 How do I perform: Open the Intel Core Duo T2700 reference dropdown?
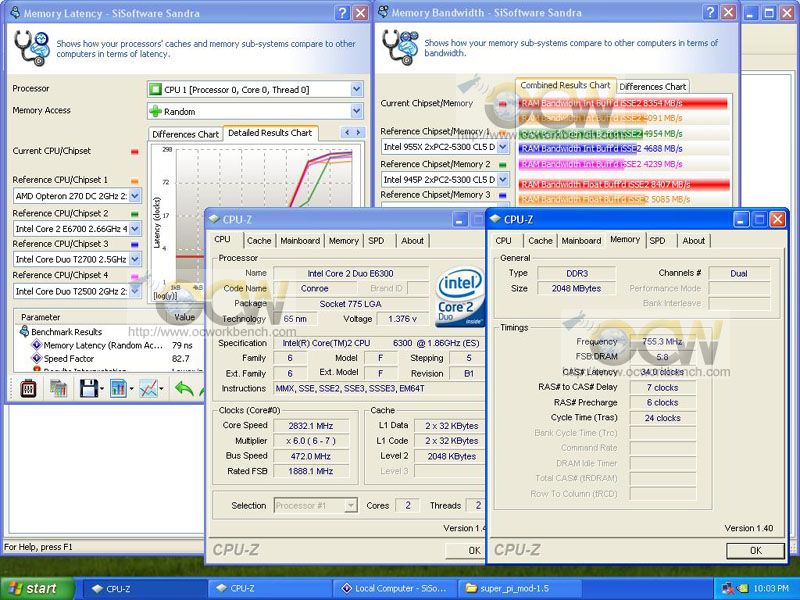pyautogui.click(x=135, y=259)
